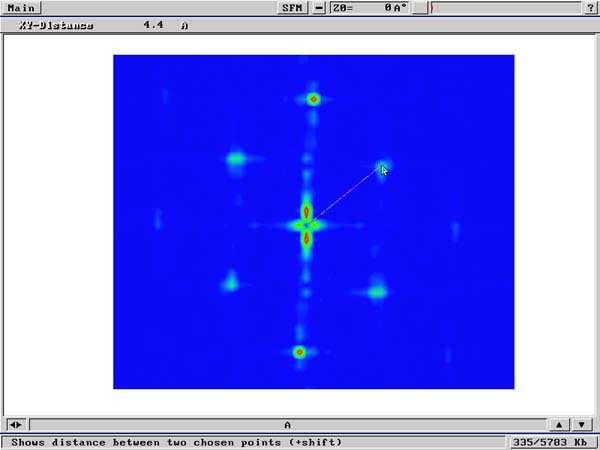600x450 pixels.
Task: Click the upper-right spot at measurement line end
Action: click(x=382, y=165)
